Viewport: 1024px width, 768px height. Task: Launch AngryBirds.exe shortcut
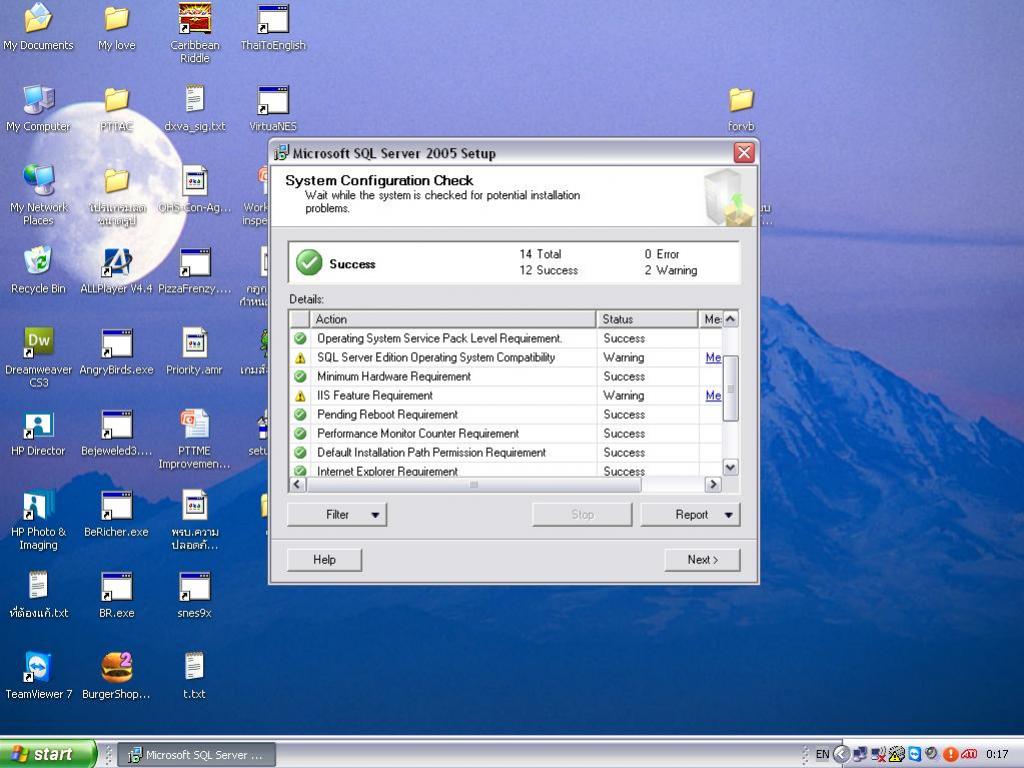coord(117,351)
